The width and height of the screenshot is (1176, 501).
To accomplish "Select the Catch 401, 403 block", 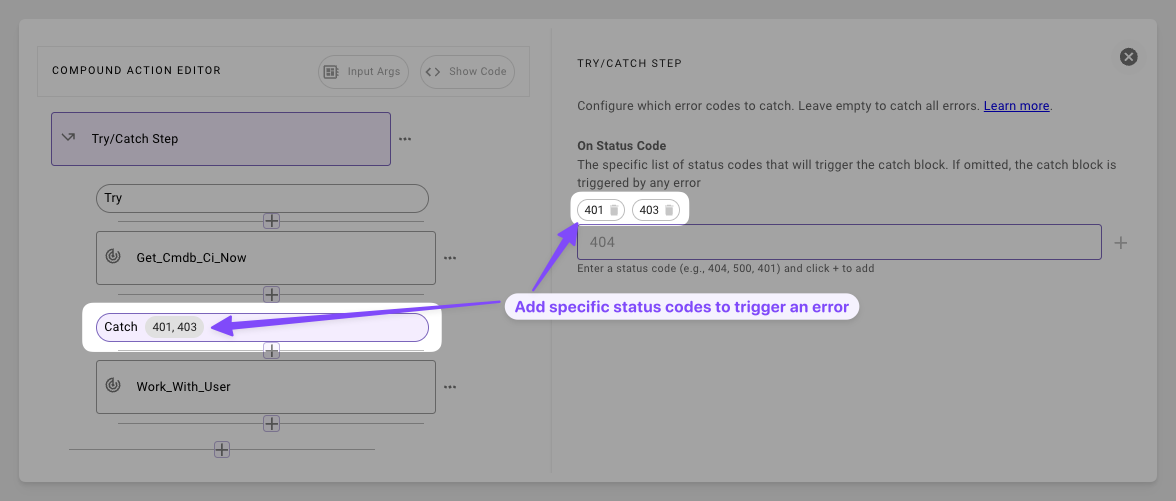I will point(262,327).
